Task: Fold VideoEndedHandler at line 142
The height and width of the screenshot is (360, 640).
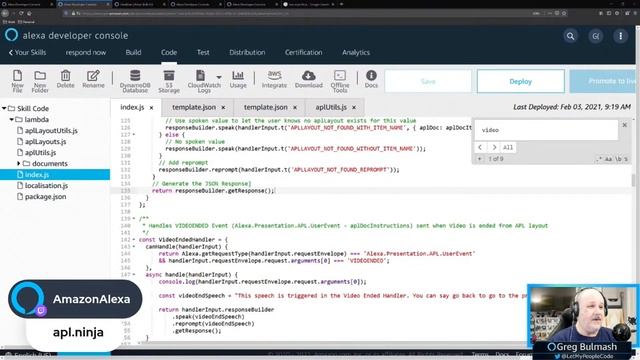Action: [134, 240]
